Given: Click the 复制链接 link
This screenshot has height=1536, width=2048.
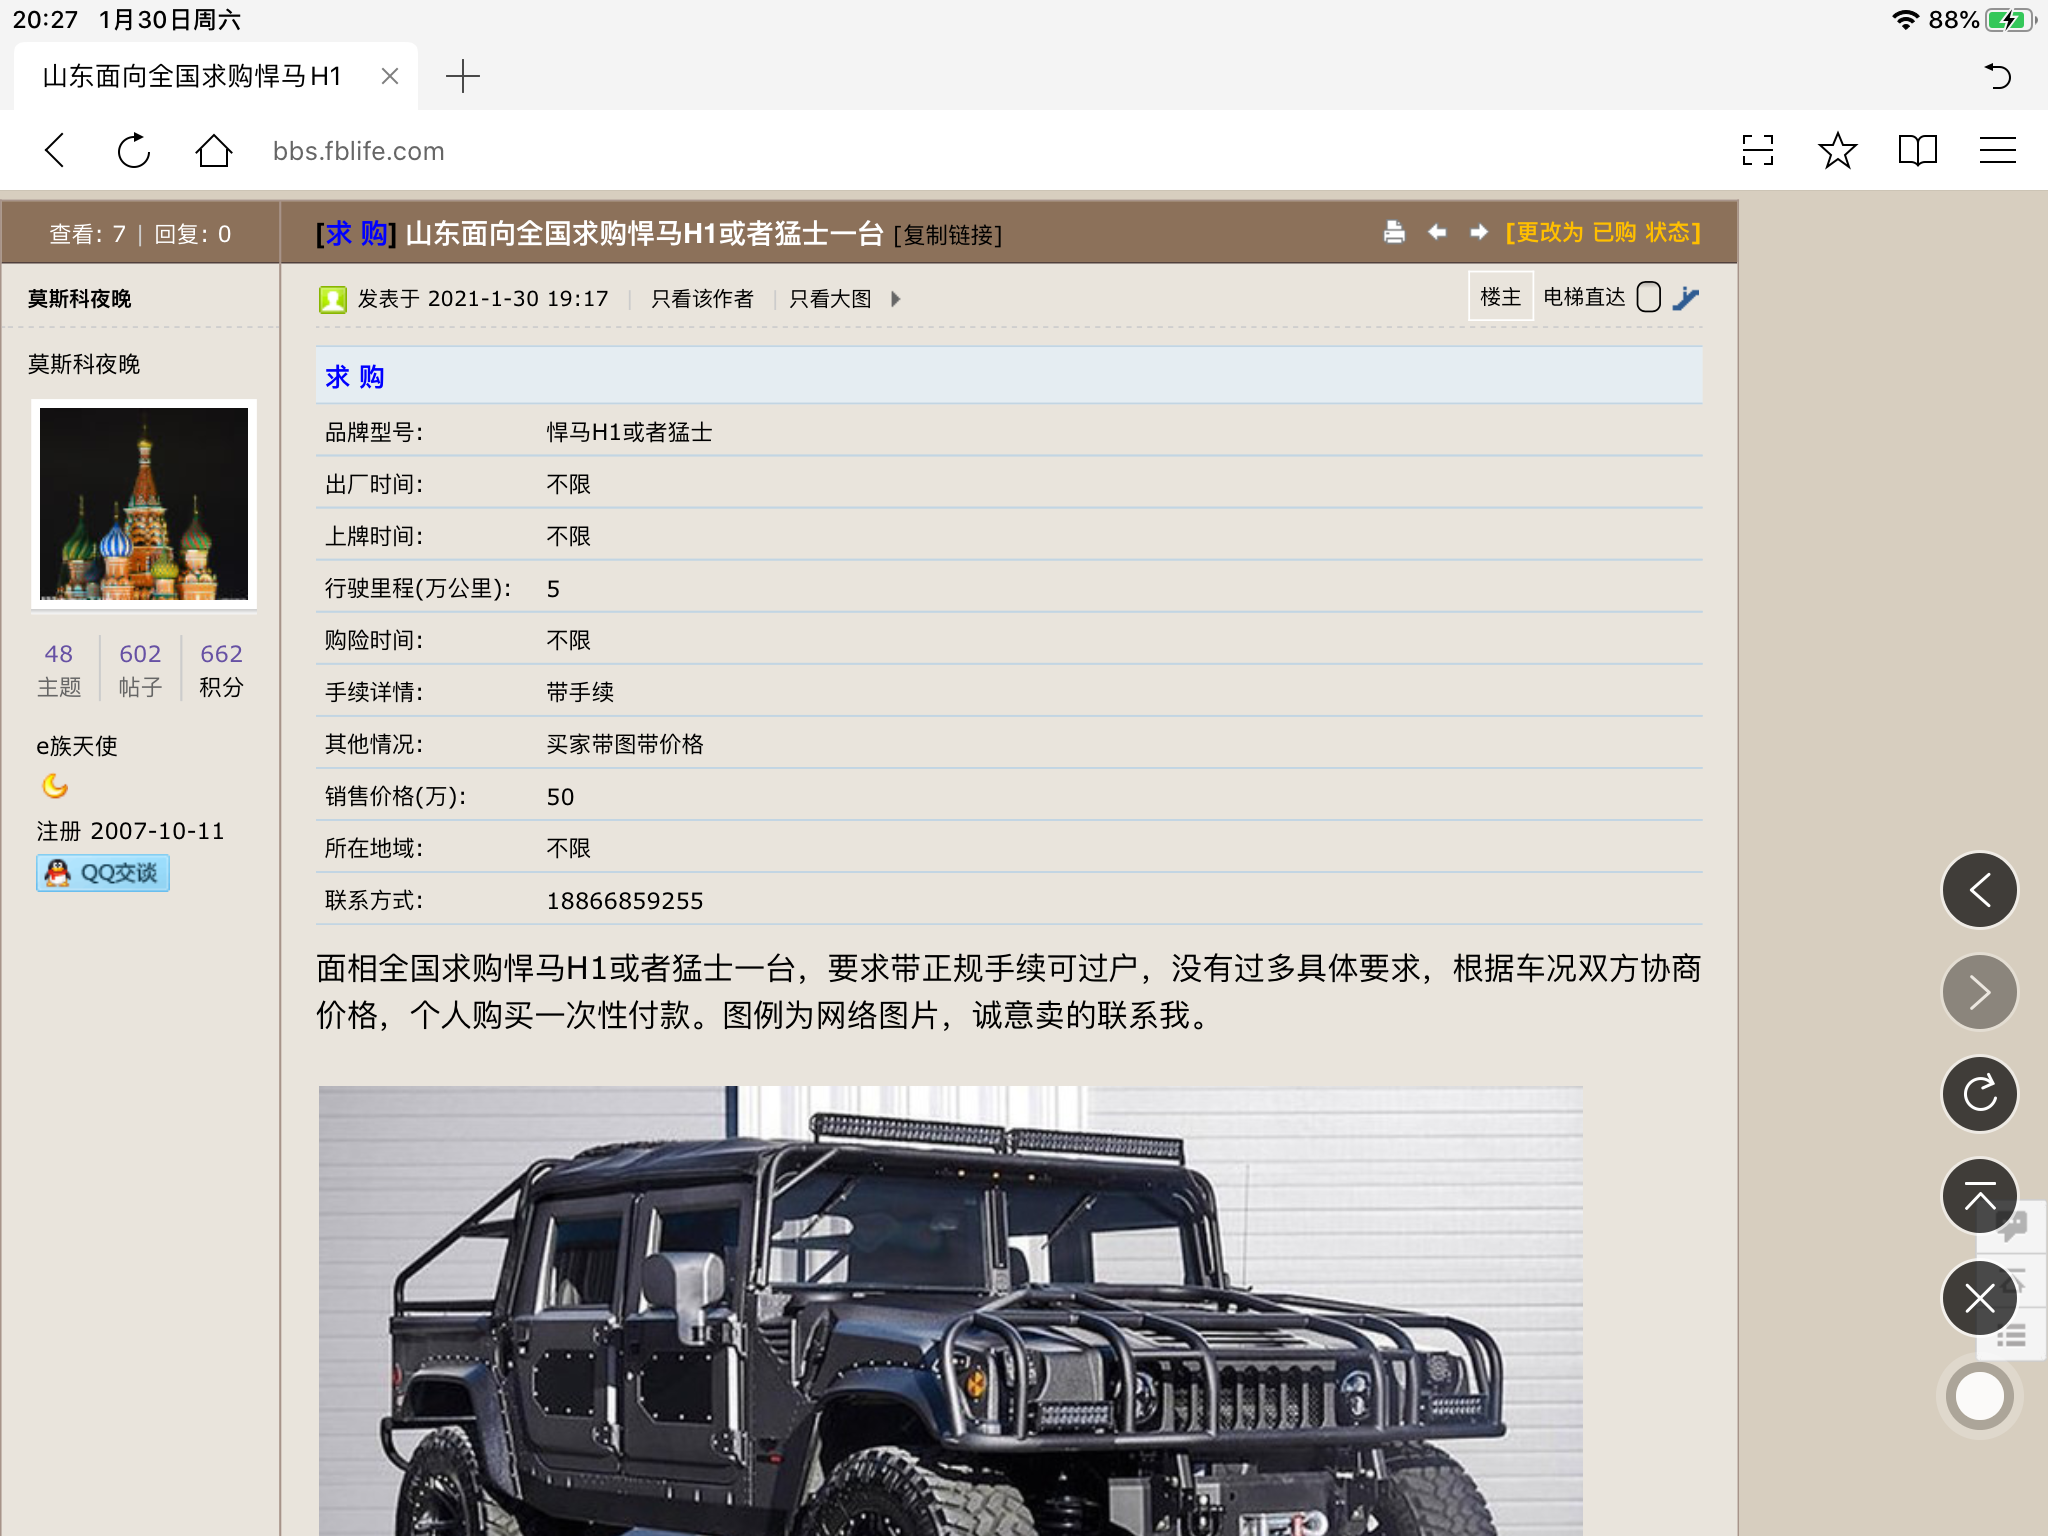Looking at the screenshot, I should 948,235.
